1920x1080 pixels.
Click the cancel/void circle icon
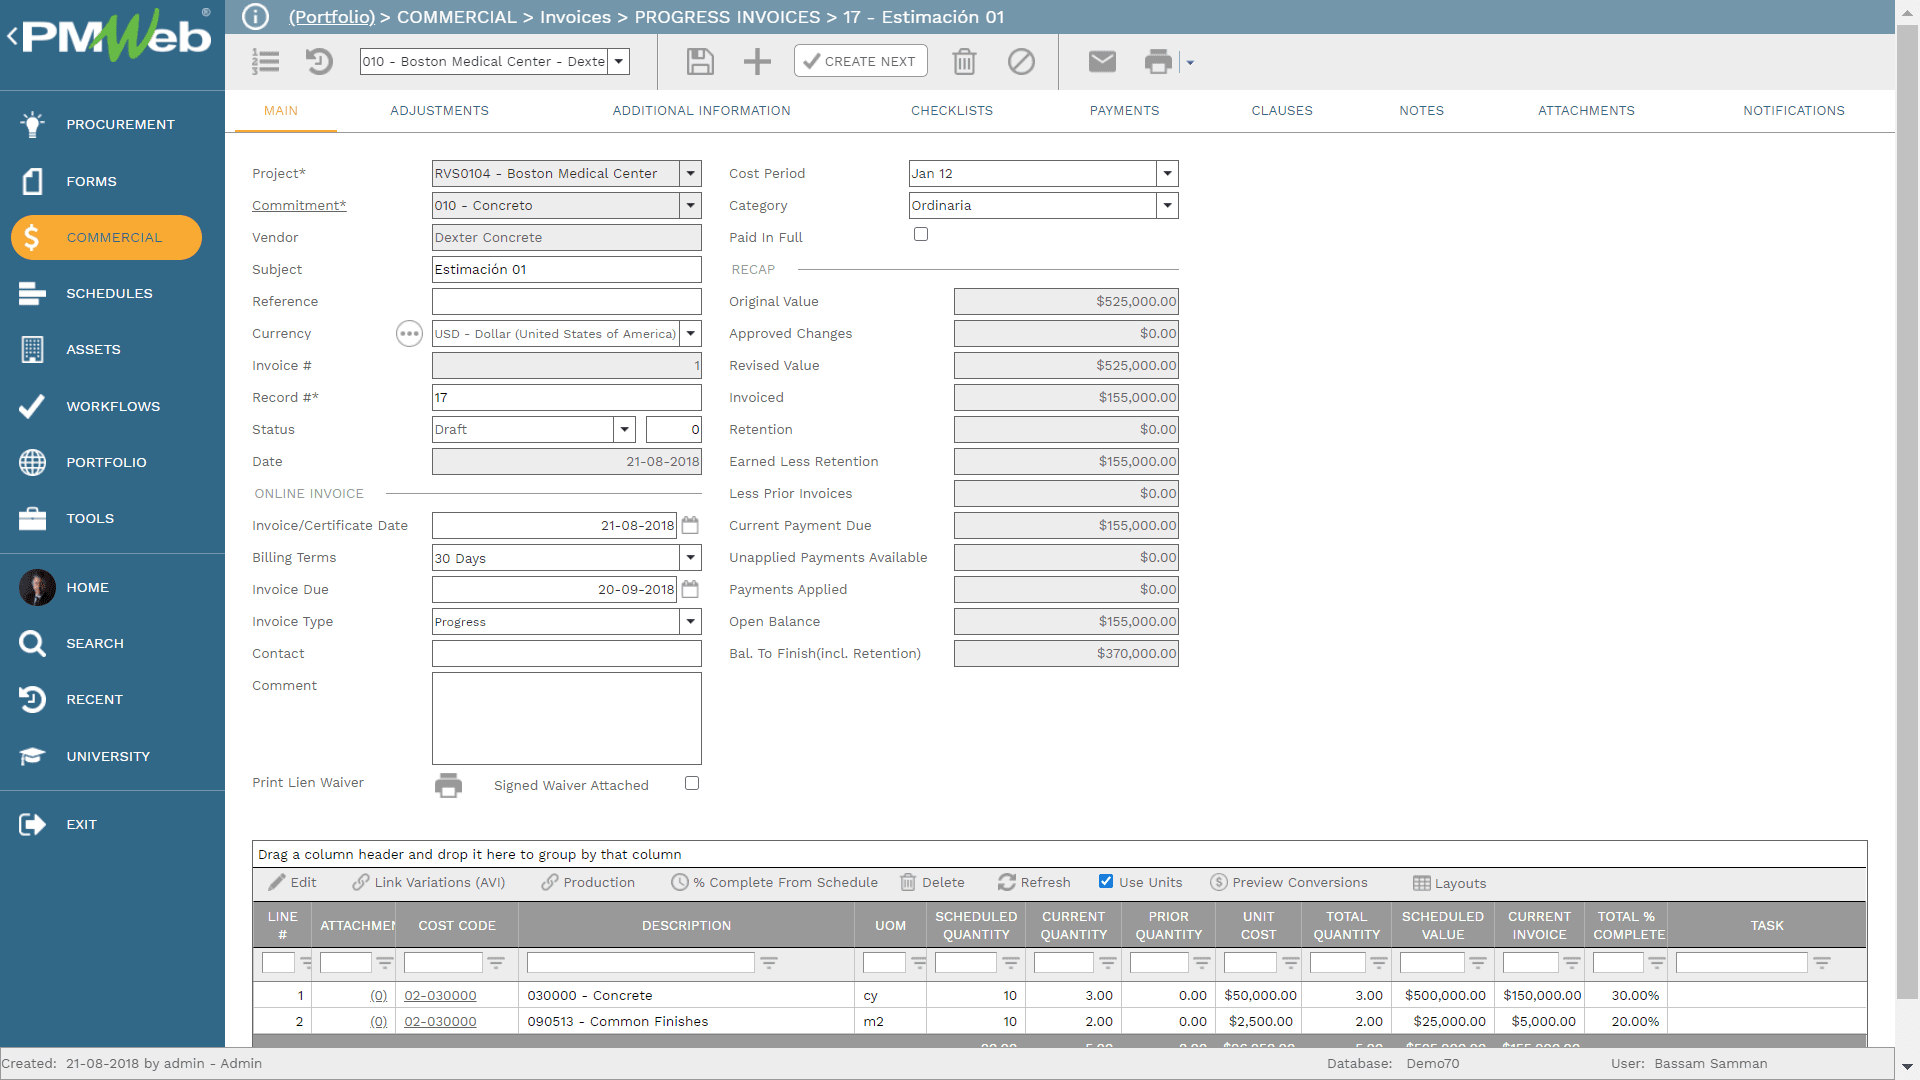point(1021,62)
